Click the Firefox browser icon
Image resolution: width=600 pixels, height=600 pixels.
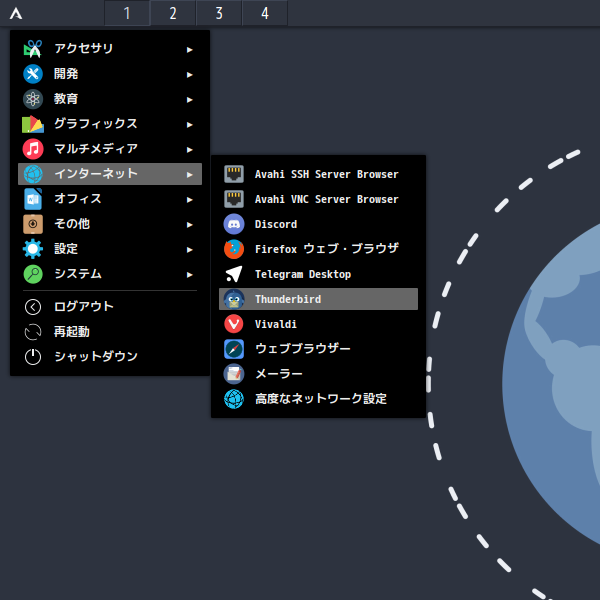[234, 249]
